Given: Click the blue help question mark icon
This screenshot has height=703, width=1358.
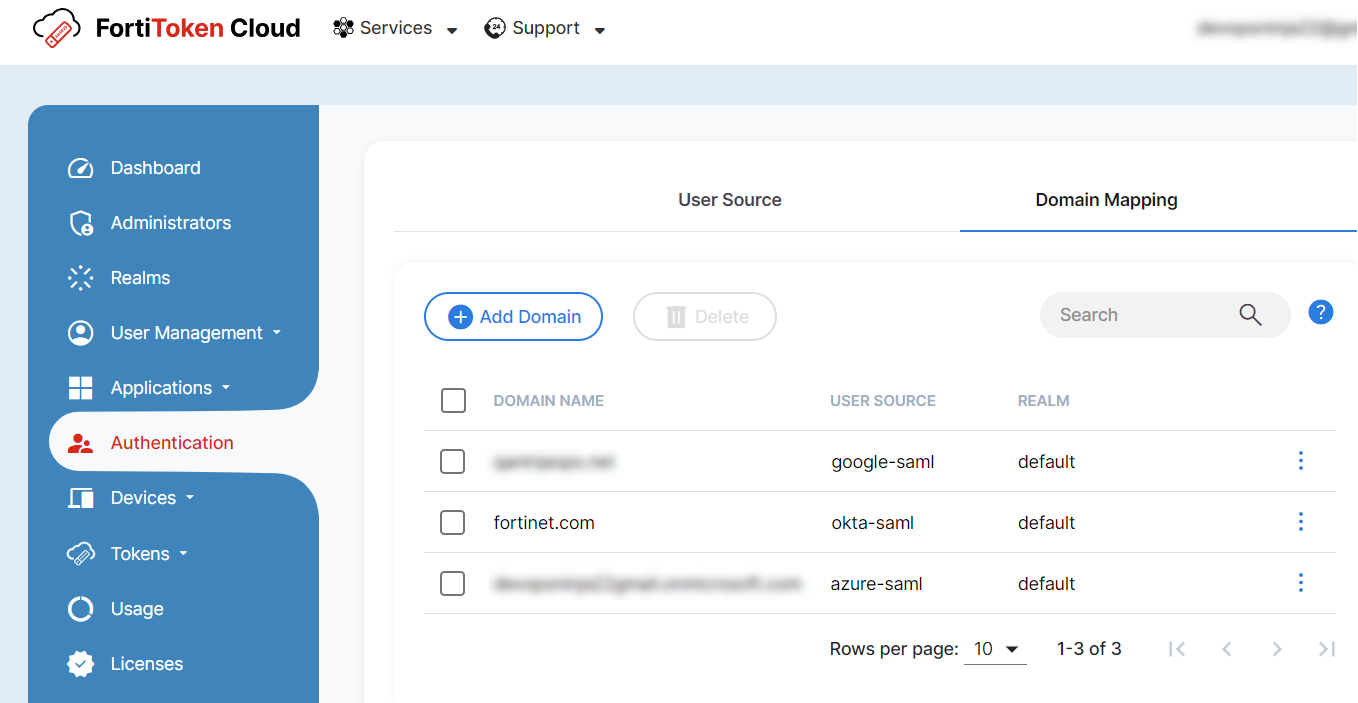Looking at the screenshot, I should click(x=1320, y=312).
